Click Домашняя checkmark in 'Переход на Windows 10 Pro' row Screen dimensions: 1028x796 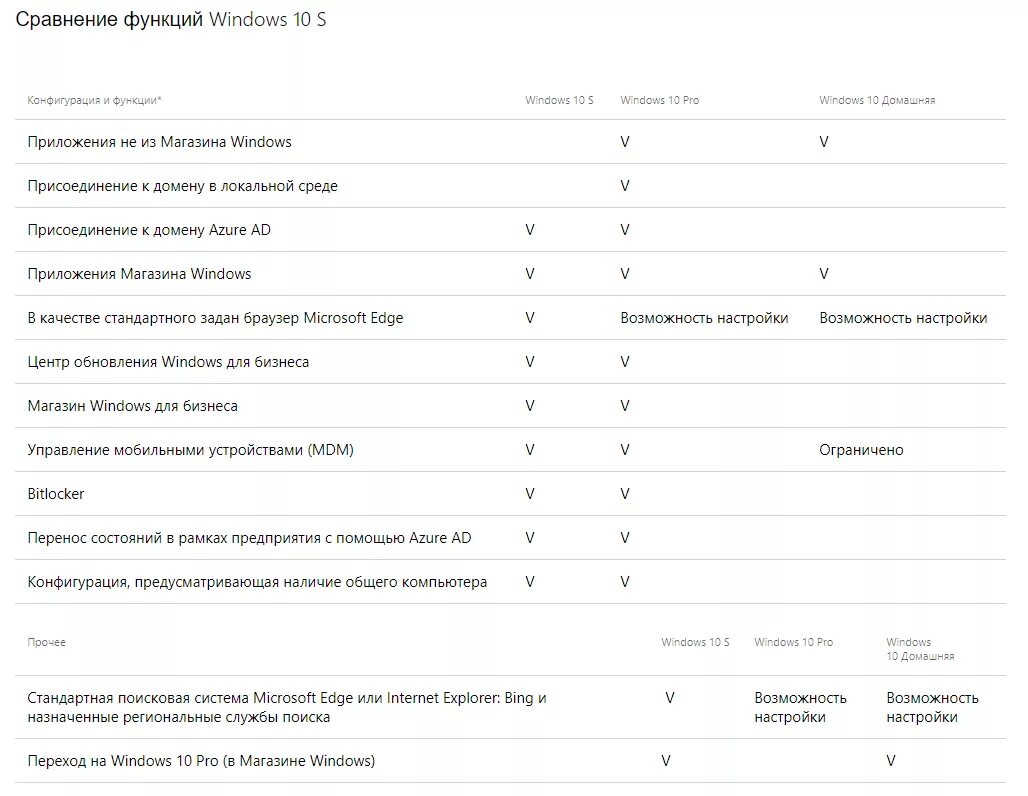click(891, 761)
